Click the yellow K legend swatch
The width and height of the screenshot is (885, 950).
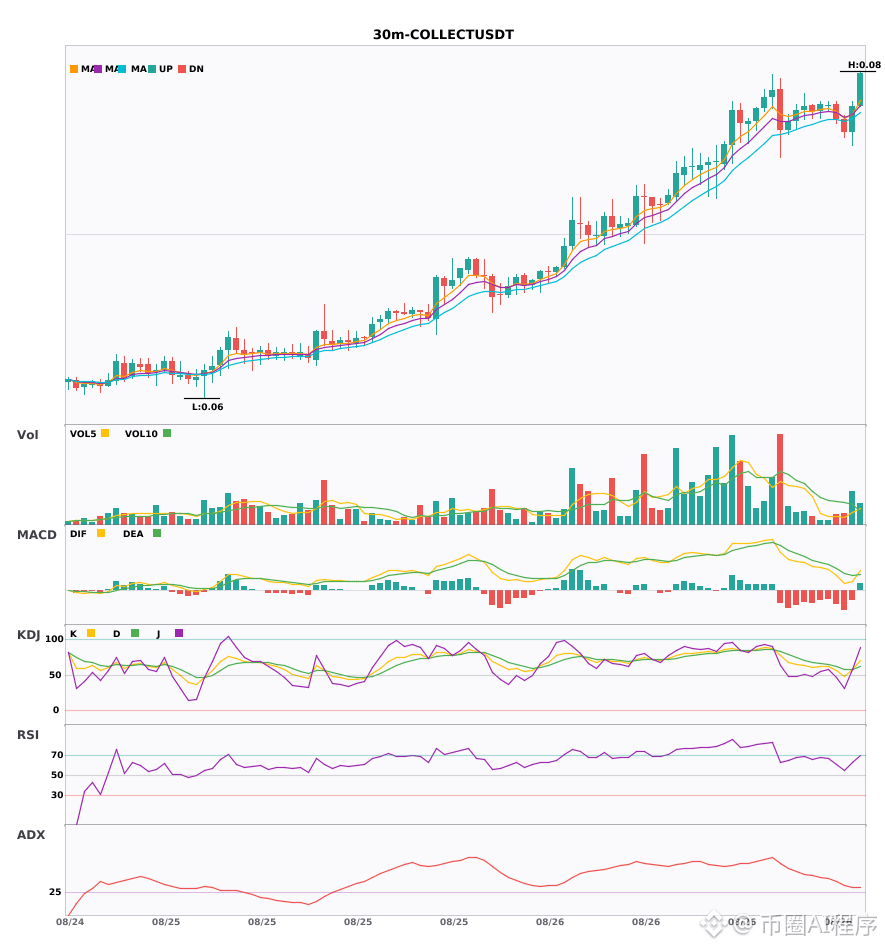click(91, 633)
